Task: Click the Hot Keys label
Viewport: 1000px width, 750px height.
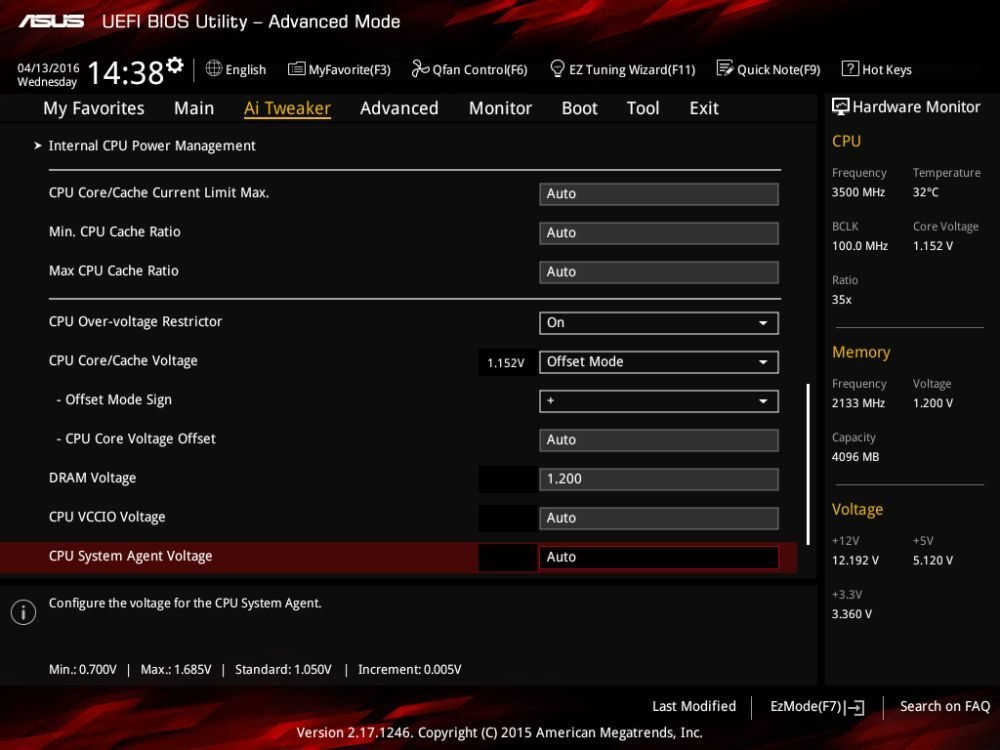Action: pyautogui.click(x=886, y=70)
